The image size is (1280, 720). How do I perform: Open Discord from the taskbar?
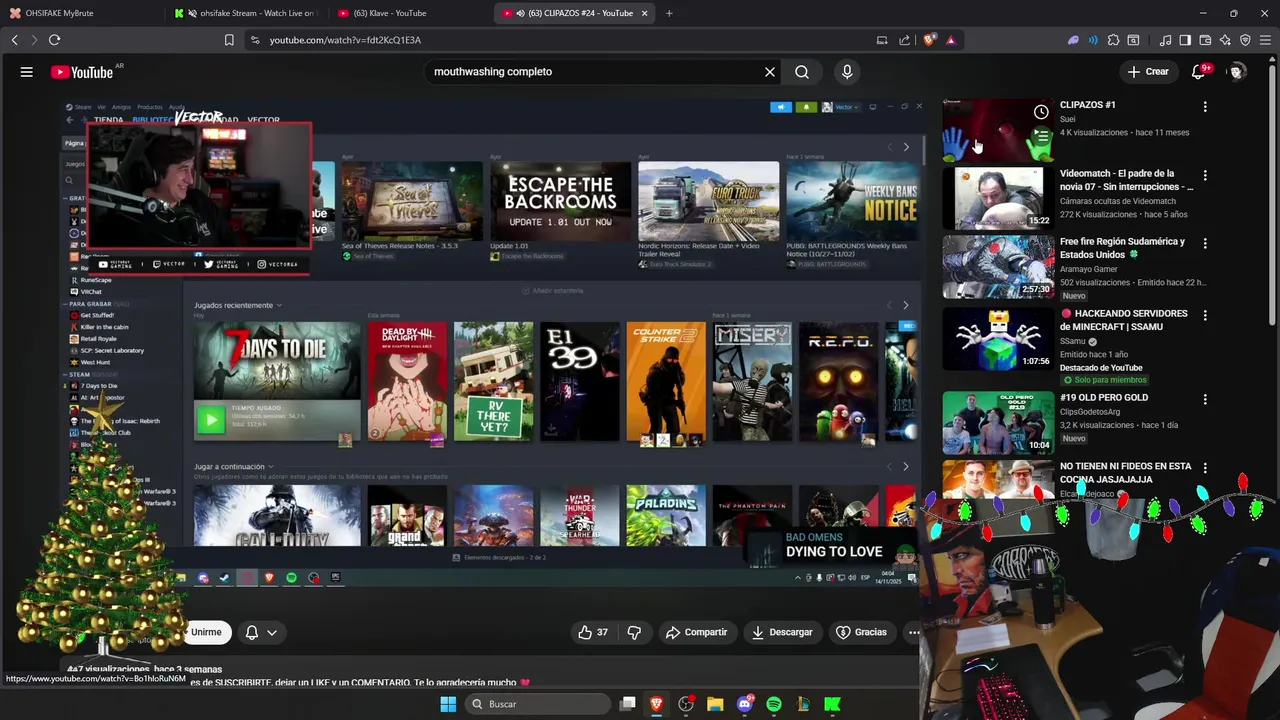point(744,704)
